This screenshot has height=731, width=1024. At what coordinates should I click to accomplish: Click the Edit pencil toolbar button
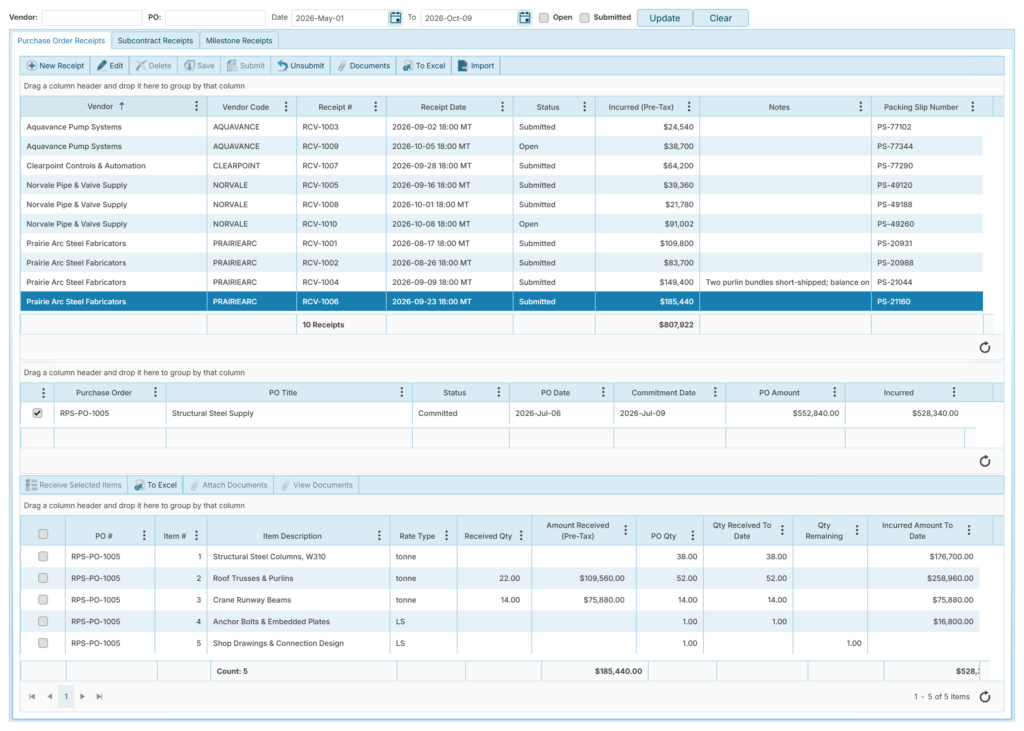point(110,65)
